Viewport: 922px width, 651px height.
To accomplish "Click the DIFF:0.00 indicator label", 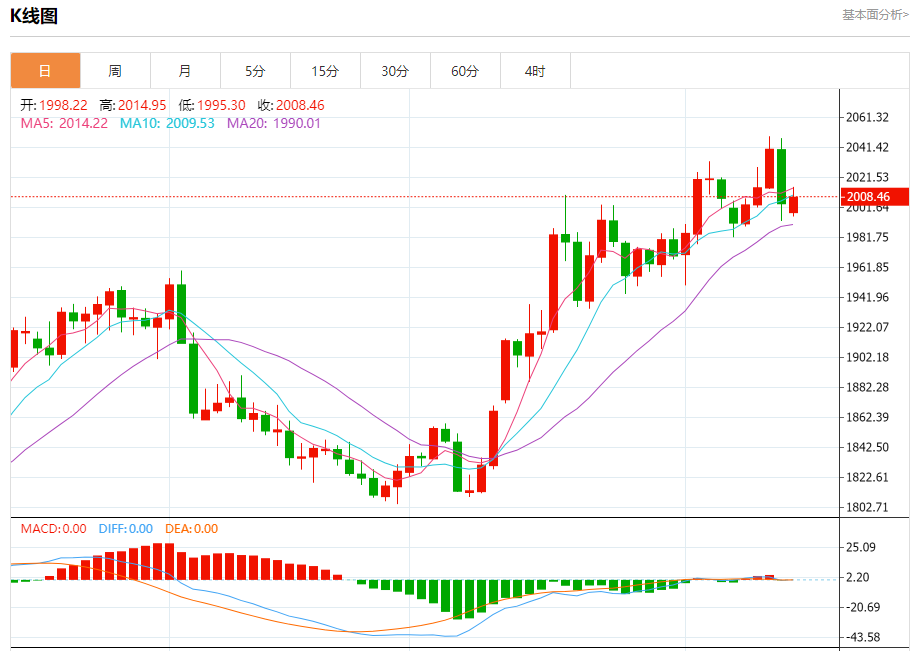I will (125, 529).
